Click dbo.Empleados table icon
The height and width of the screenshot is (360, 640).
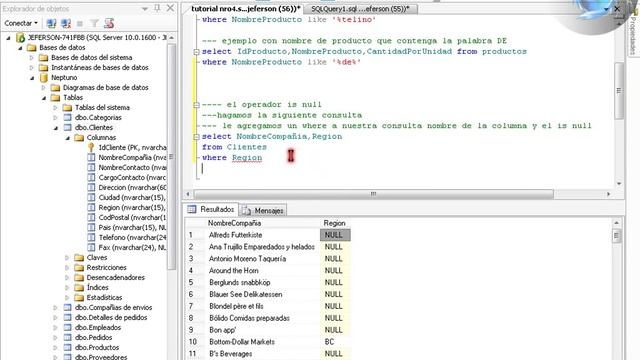click(68, 327)
